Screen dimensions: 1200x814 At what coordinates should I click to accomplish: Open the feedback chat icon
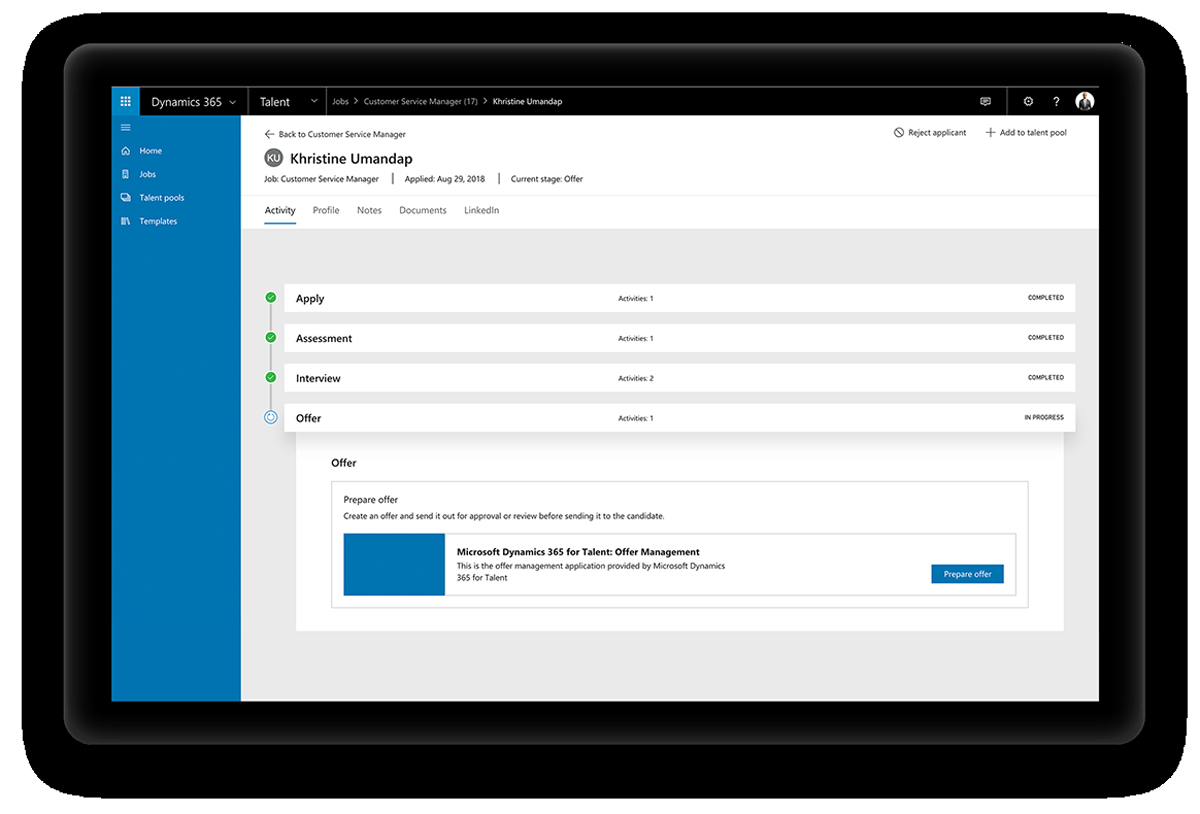[985, 102]
